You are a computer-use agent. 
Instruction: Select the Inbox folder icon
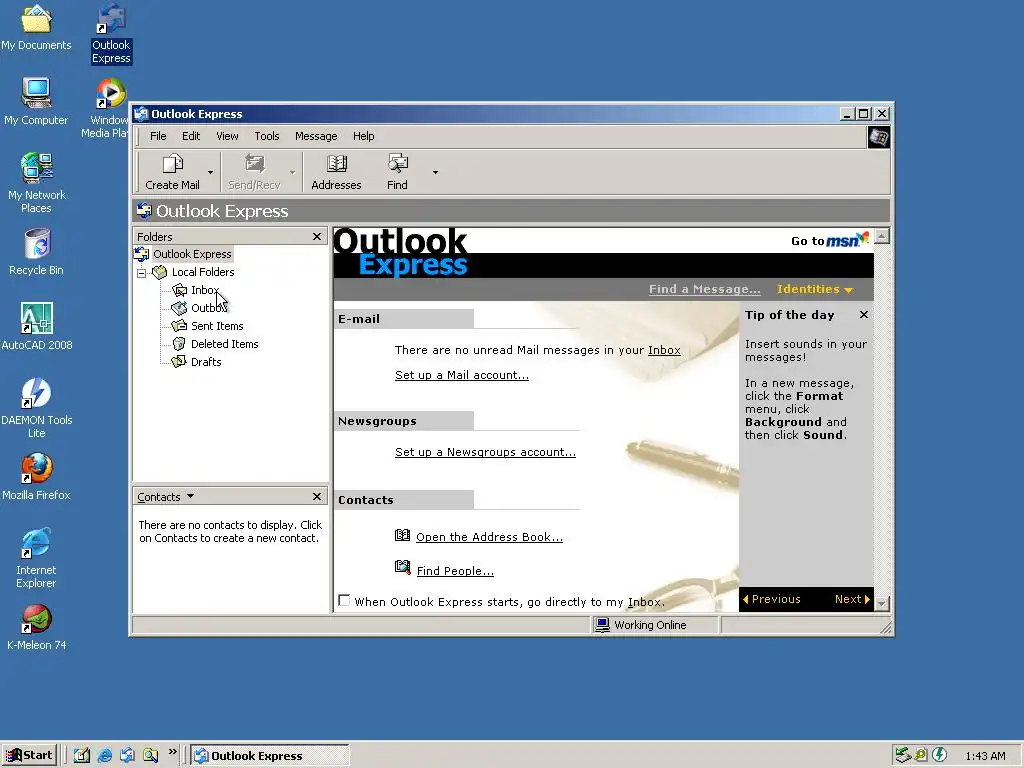coord(180,290)
